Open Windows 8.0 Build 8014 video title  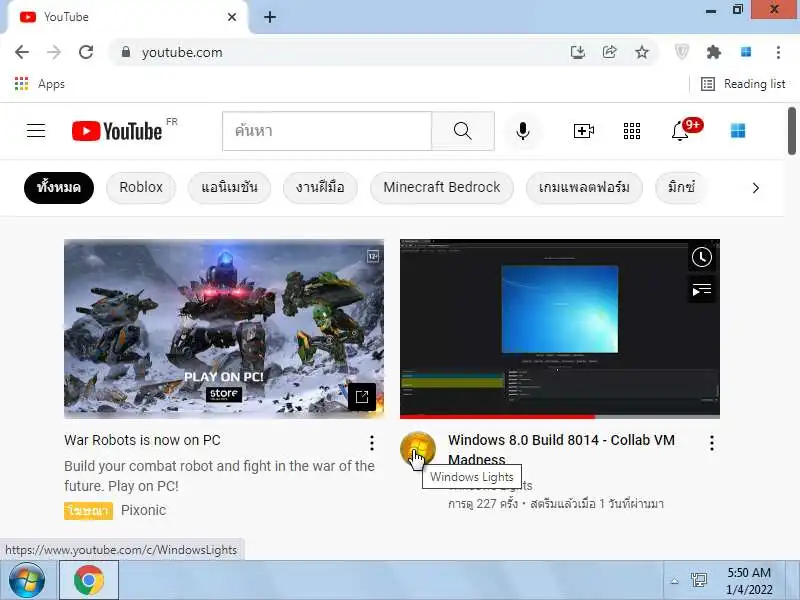(561, 449)
